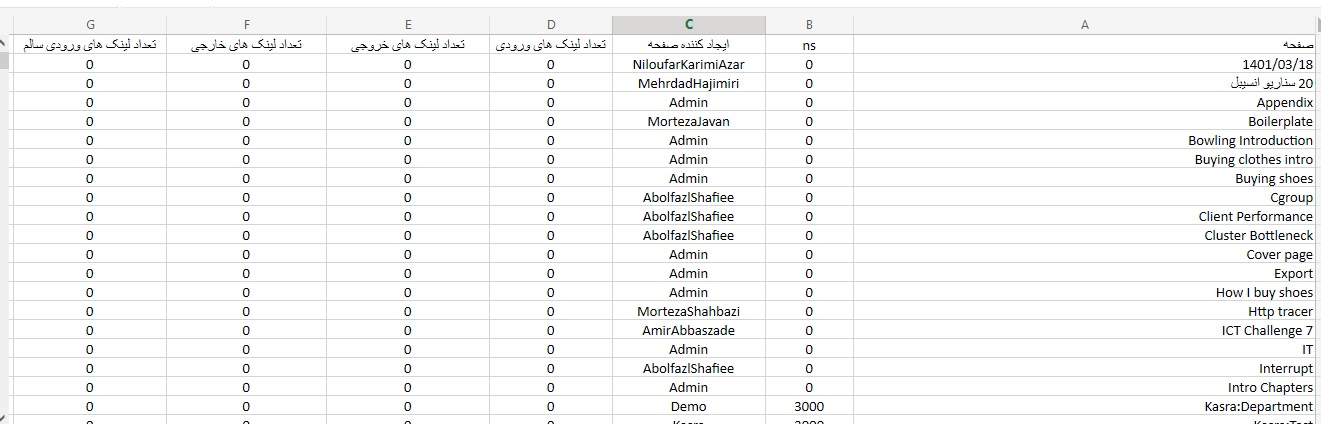Select column C header
The height and width of the screenshot is (424, 1321).
coord(688,25)
